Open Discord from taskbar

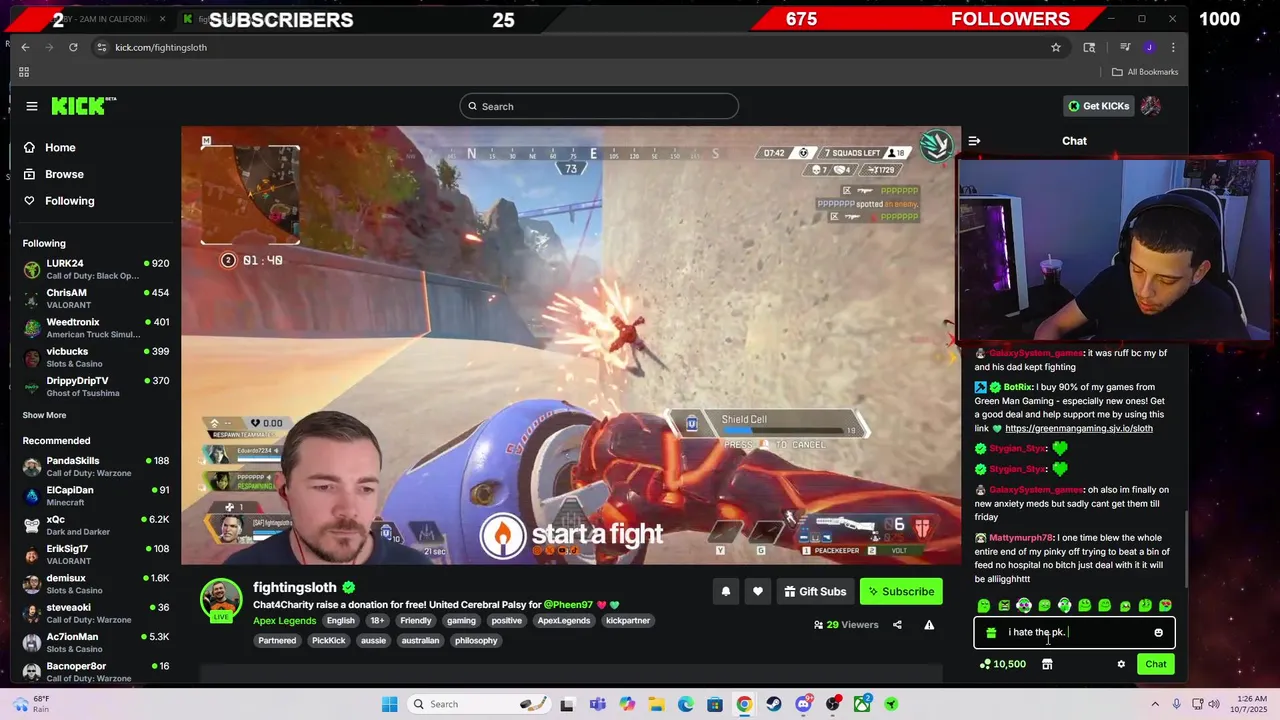803,704
